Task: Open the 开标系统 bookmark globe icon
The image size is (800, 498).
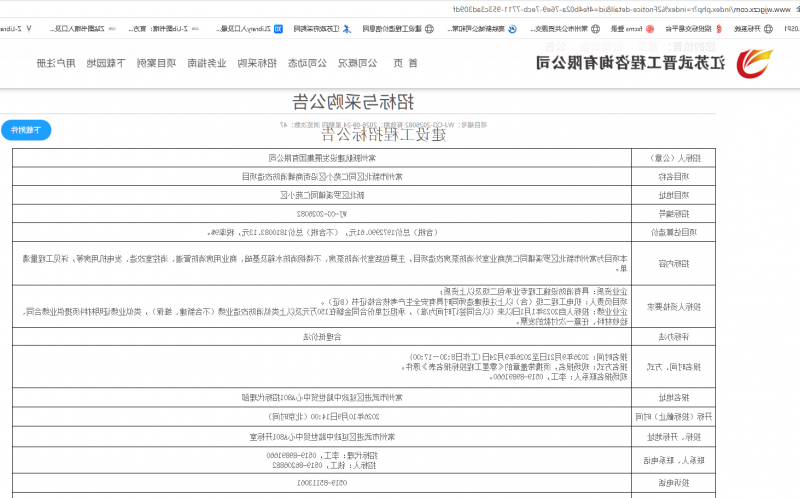Action: pyautogui.click(x=768, y=29)
